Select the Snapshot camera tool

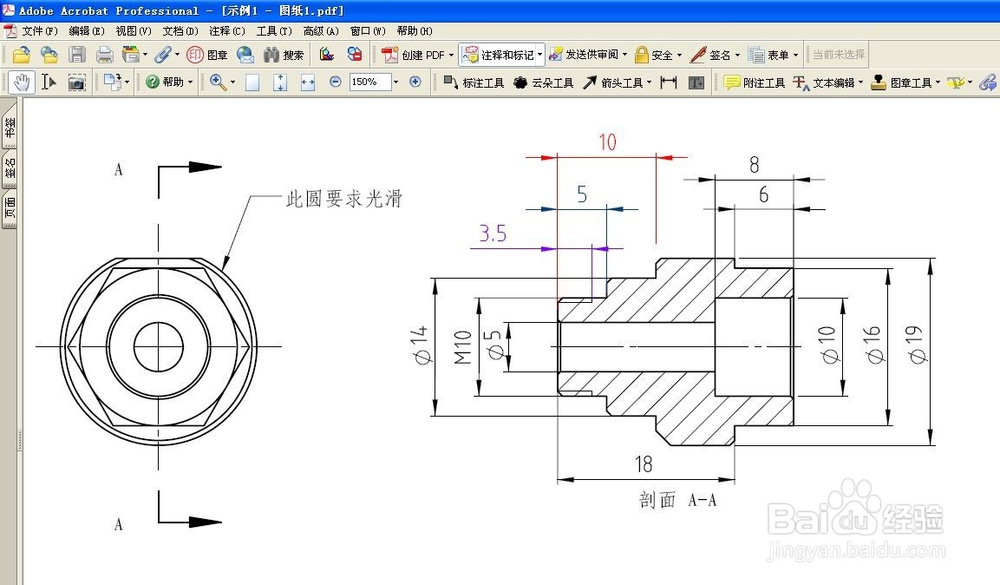tap(77, 82)
